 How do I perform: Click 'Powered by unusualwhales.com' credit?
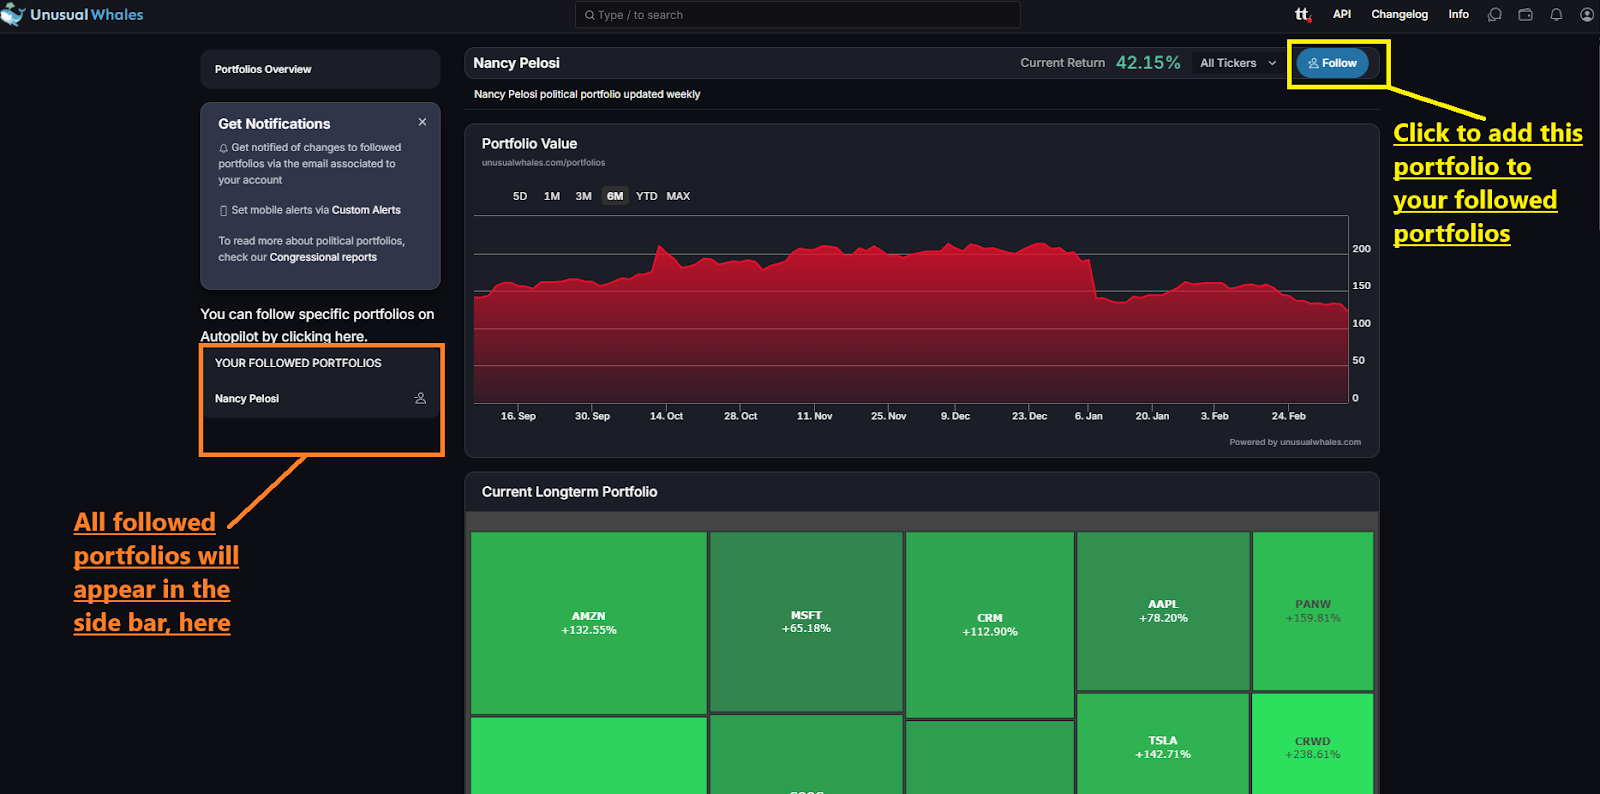tap(1295, 442)
